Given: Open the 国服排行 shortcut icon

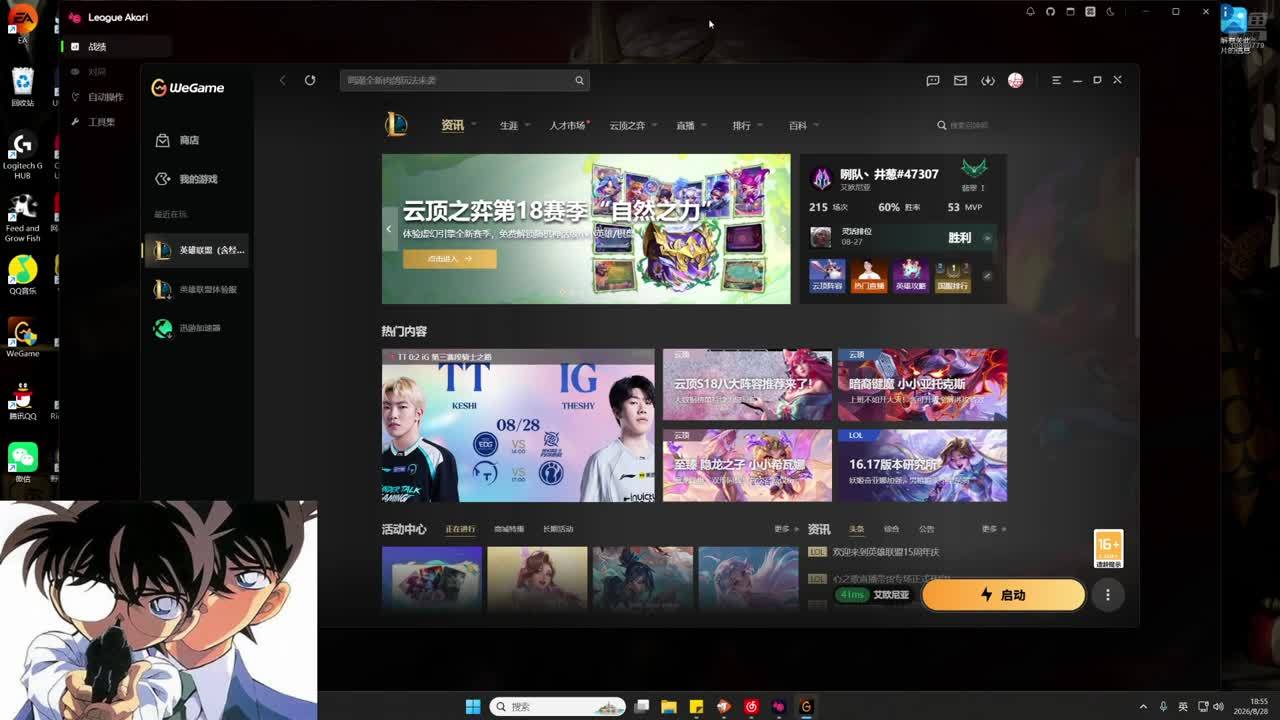Looking at the screenshot, I should coord(953,275).
